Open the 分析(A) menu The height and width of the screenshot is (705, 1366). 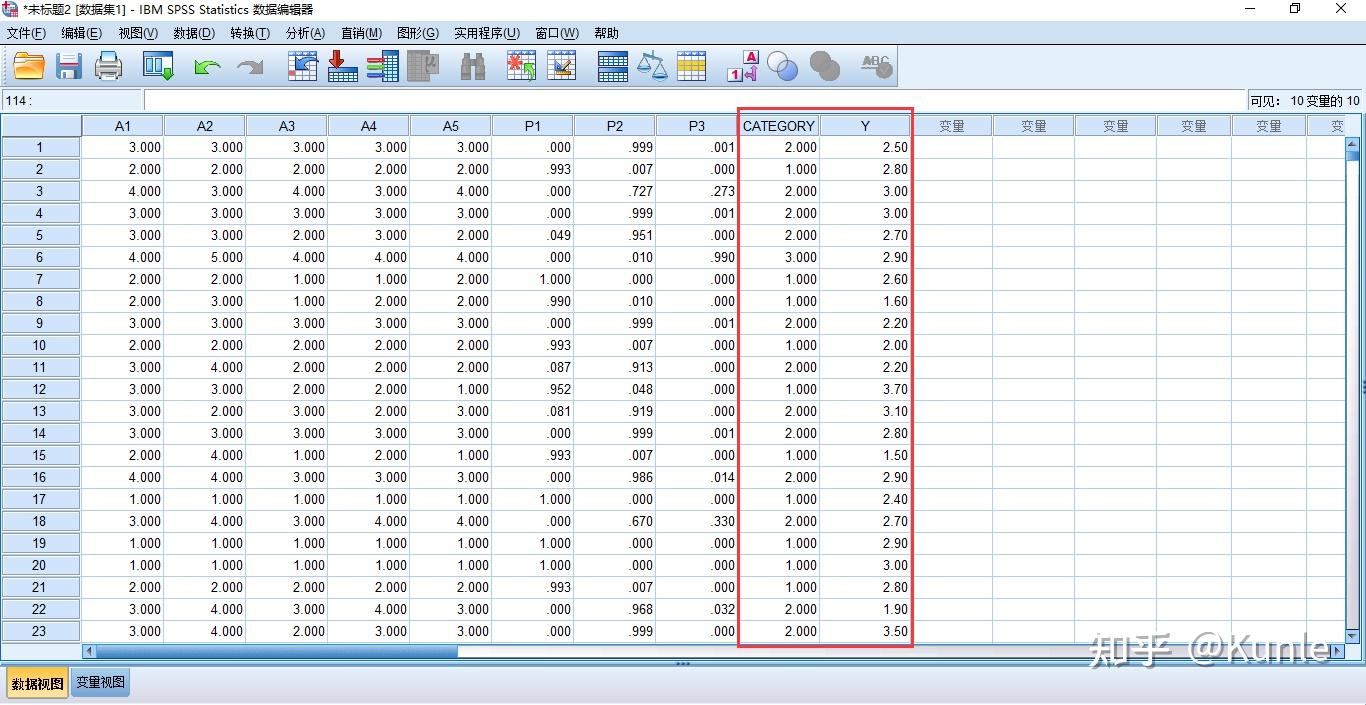pyautogui.click(x=305, y=32)
